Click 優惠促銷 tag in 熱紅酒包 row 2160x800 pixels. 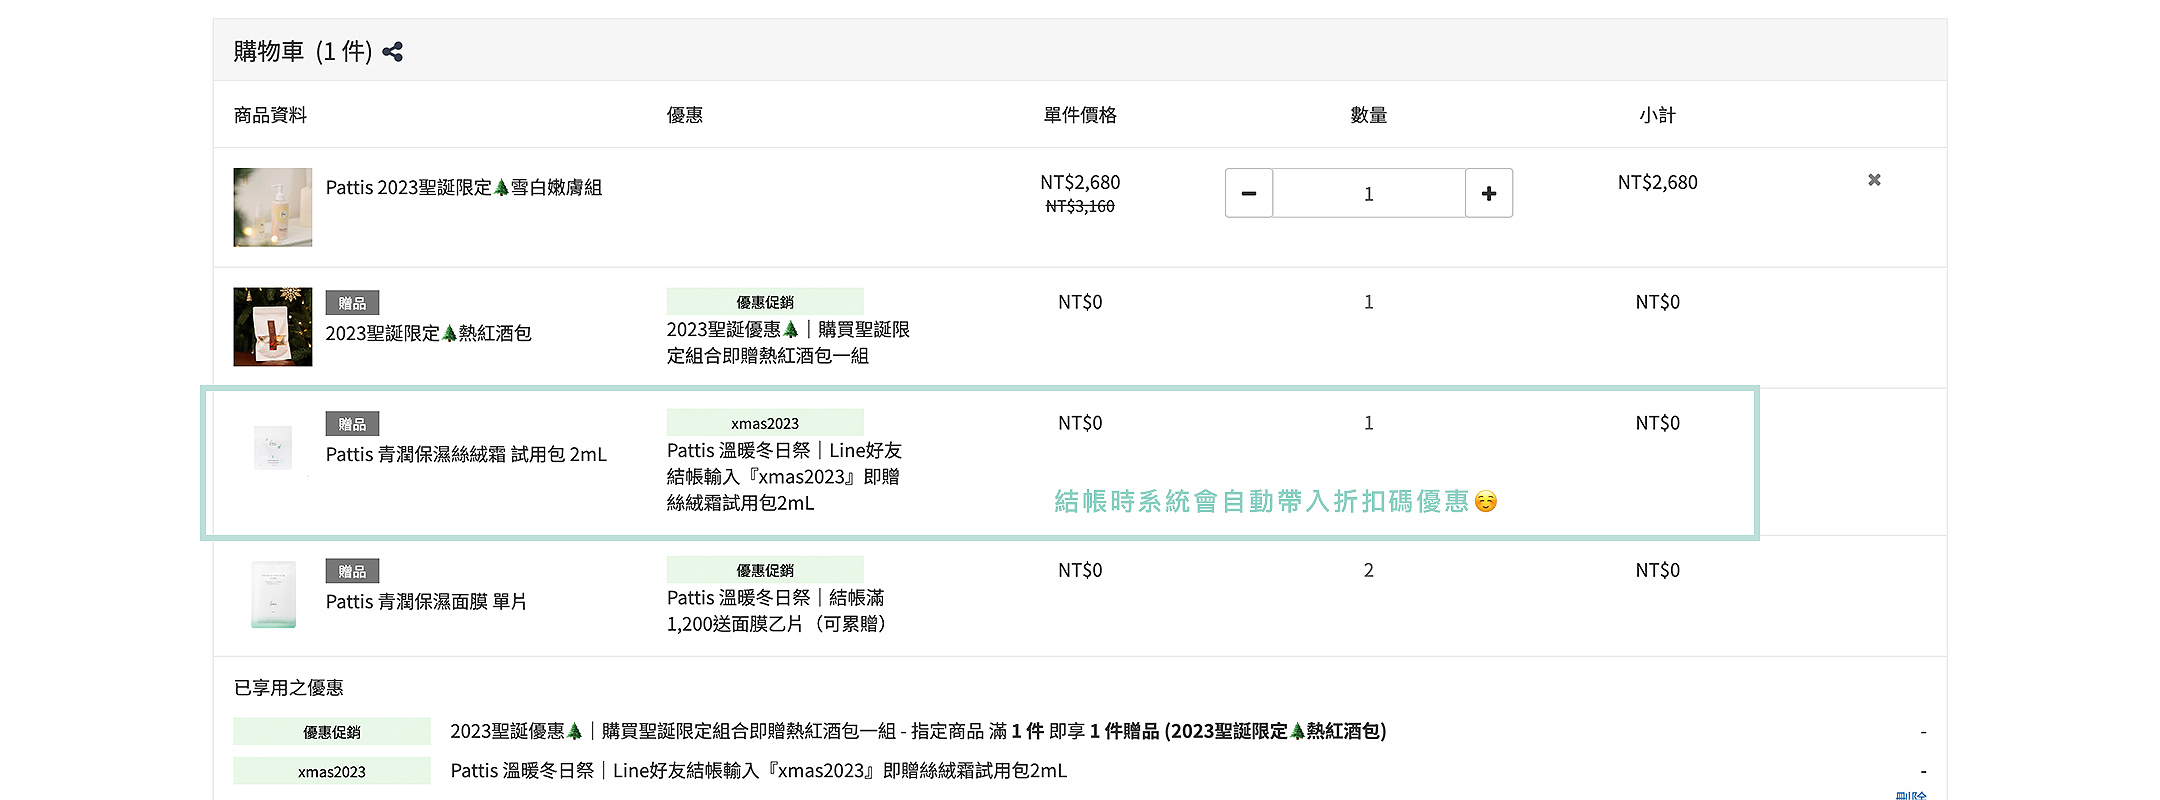tap(765, 302)
